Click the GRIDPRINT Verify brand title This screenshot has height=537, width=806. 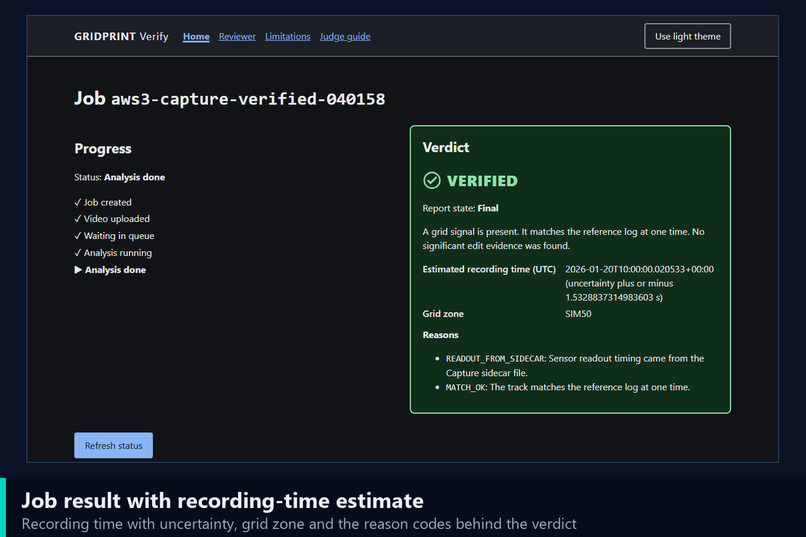click(x=121, y=36)
